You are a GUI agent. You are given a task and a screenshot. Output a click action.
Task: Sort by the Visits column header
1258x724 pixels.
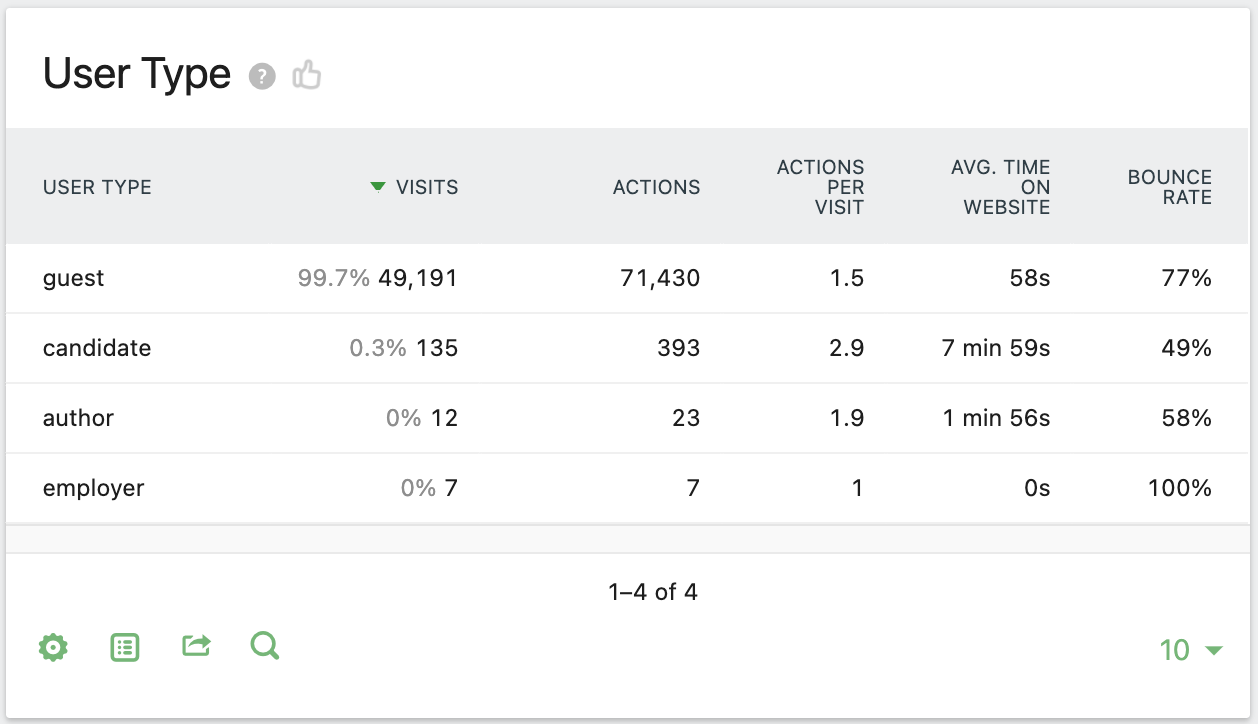point(427,187)
